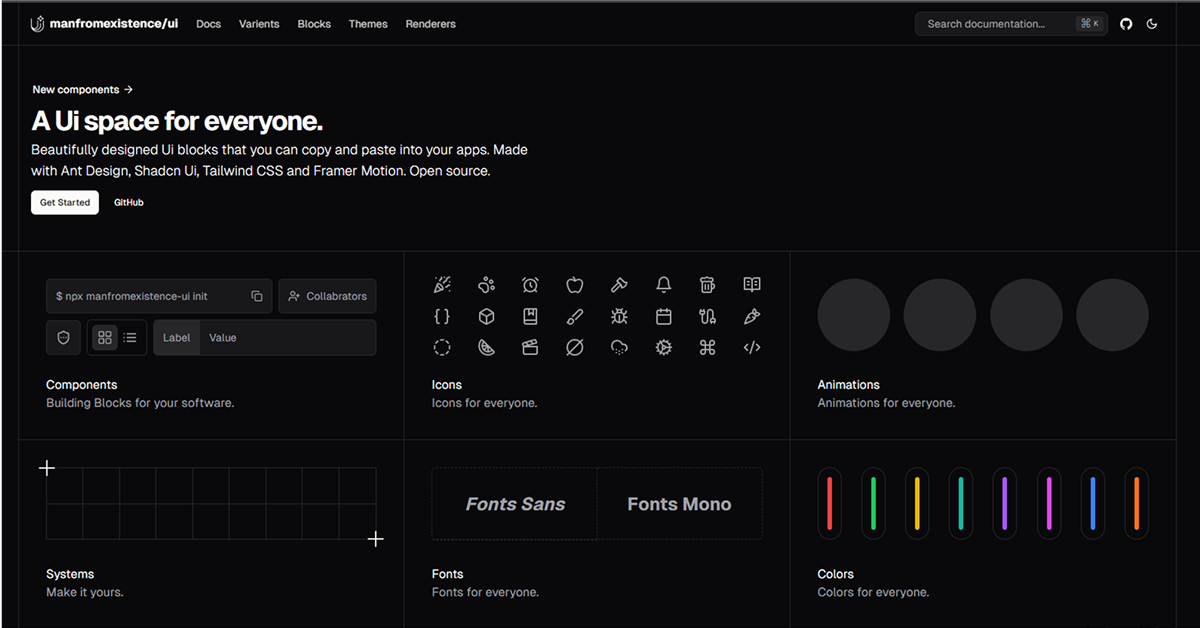Click the code brackets icon

pos(752,347)
